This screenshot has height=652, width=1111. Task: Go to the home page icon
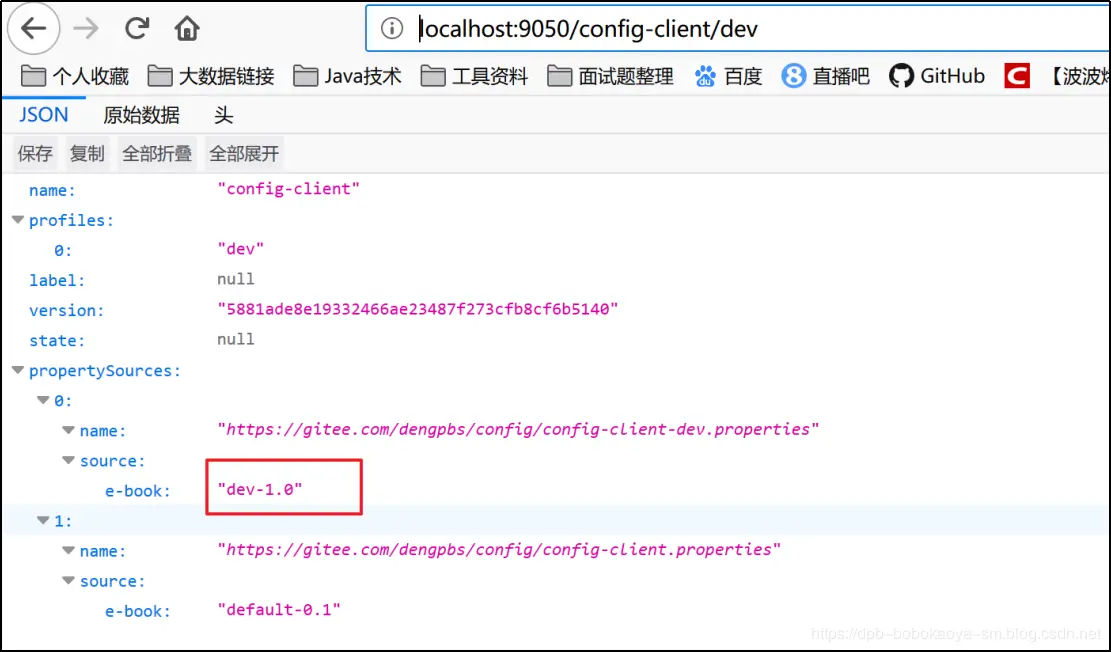187,28
